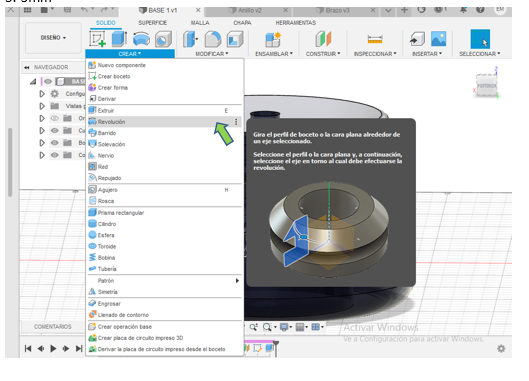Screen dimensions: 529x381
Task: Open the grid settings icon in navigation bar
Action: [x=299, y=327]
